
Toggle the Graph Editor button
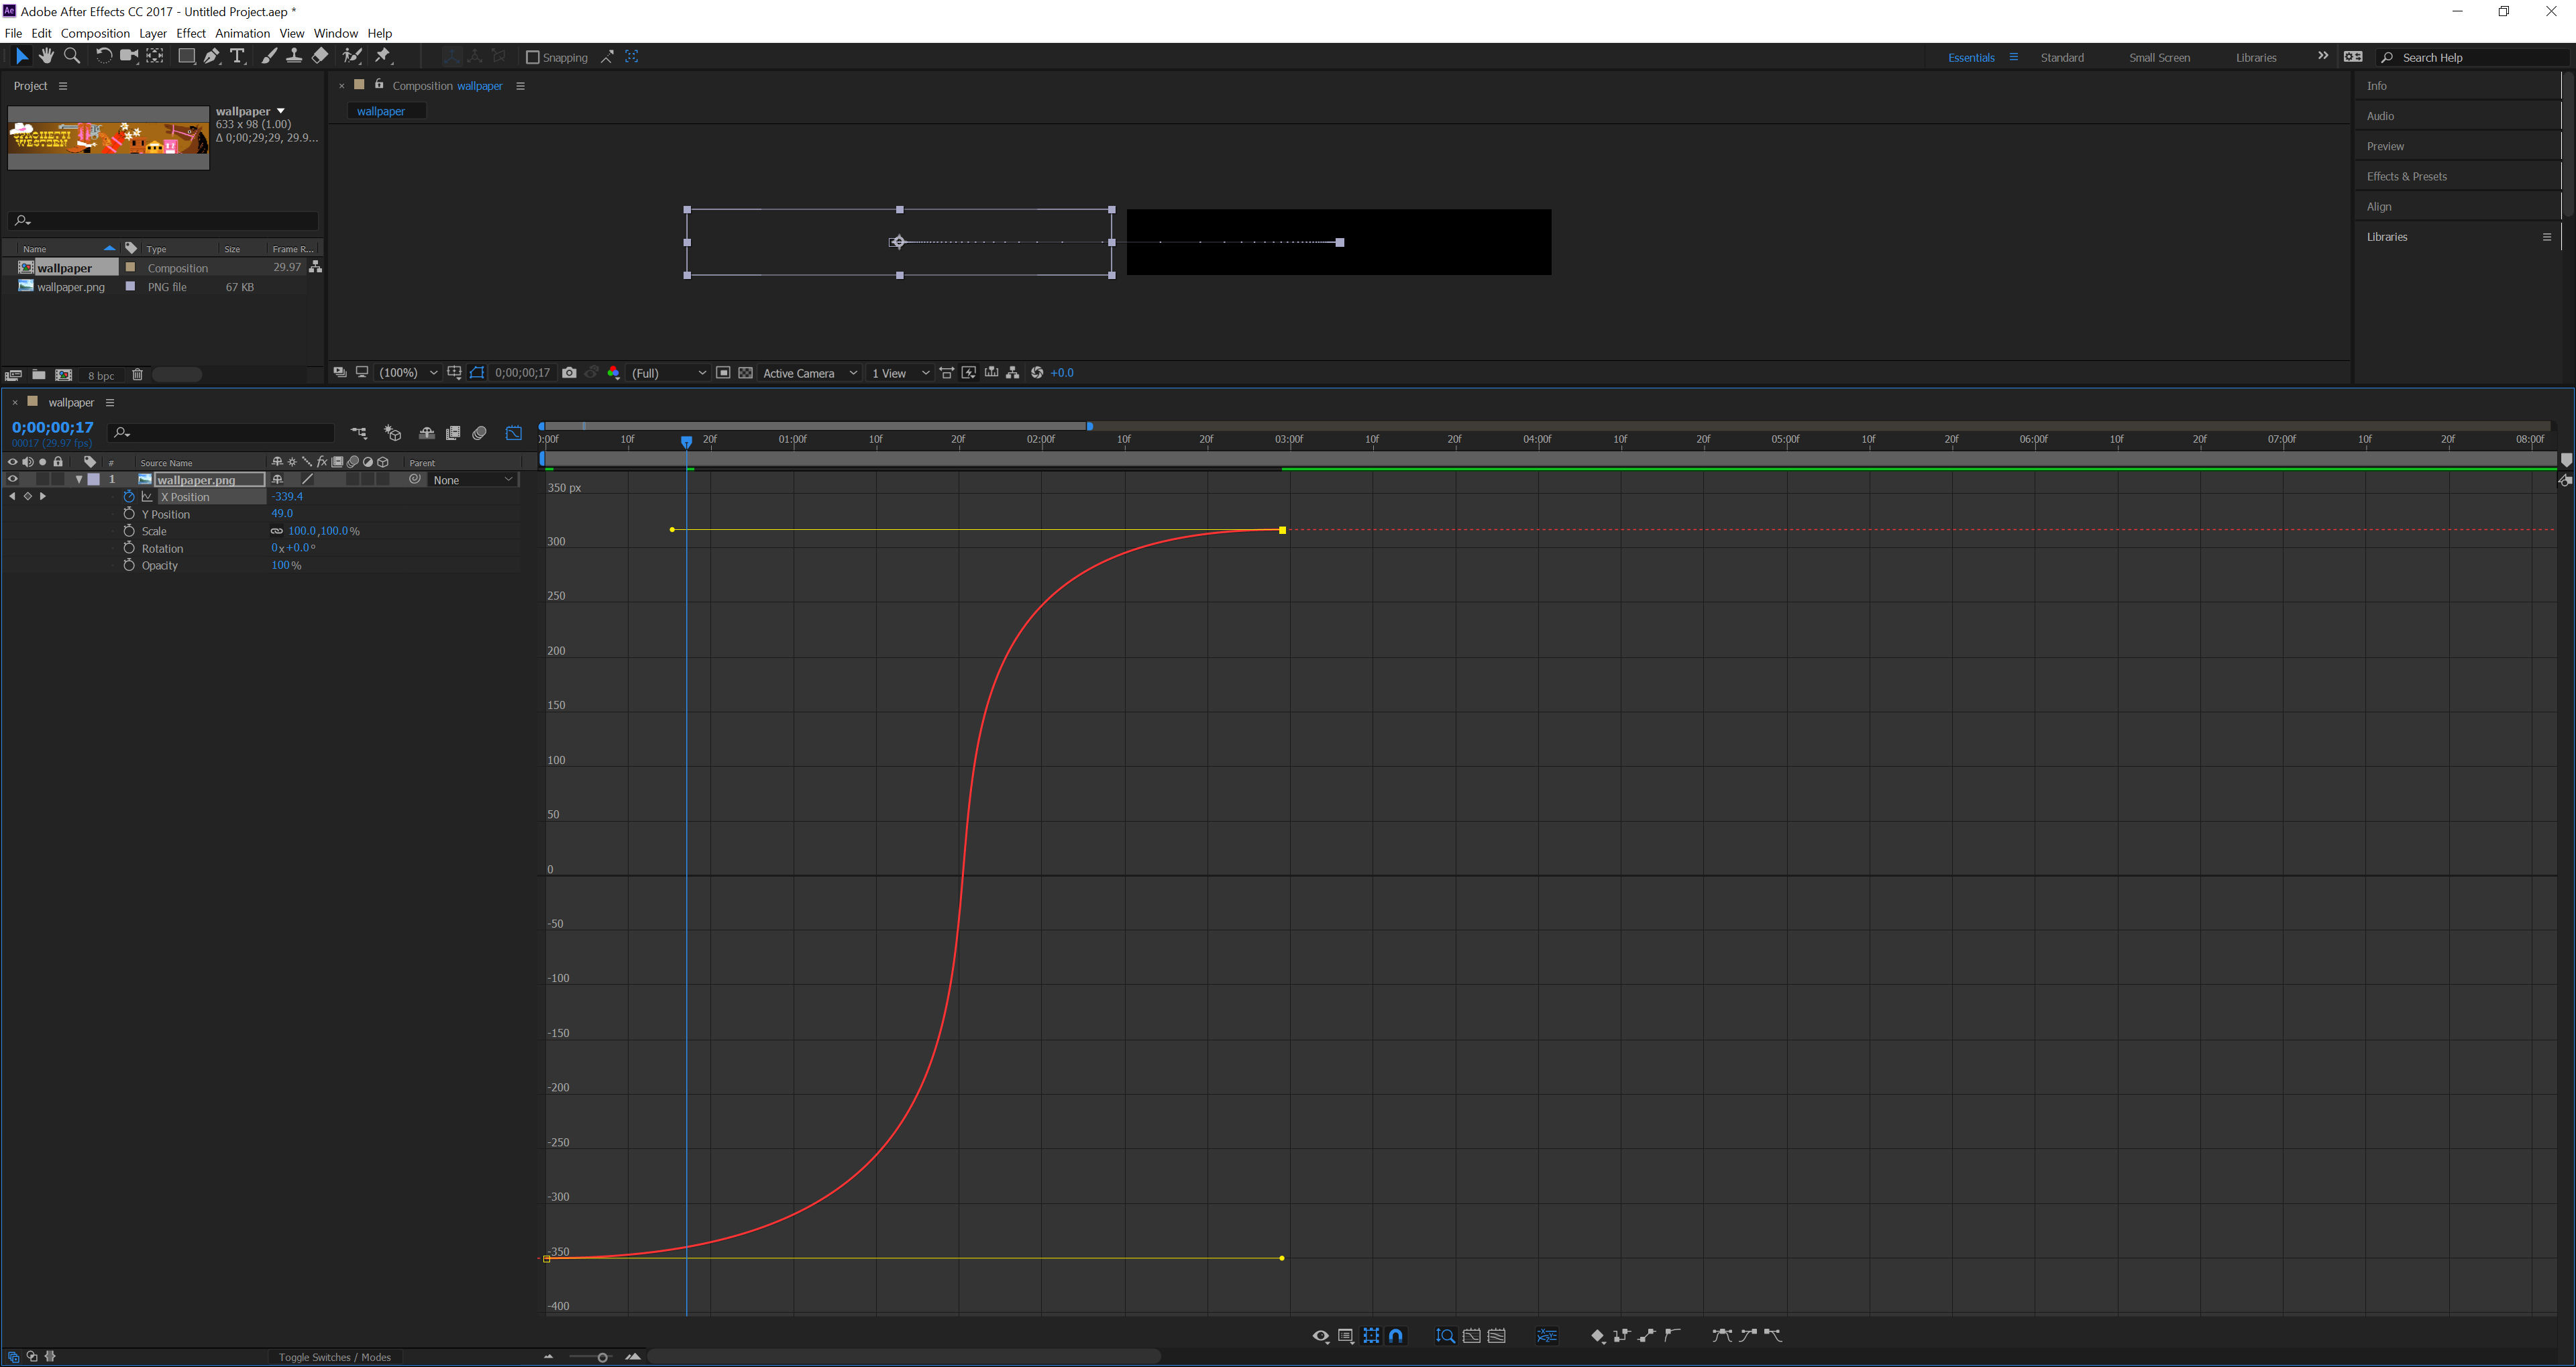(x=513, y=433)
